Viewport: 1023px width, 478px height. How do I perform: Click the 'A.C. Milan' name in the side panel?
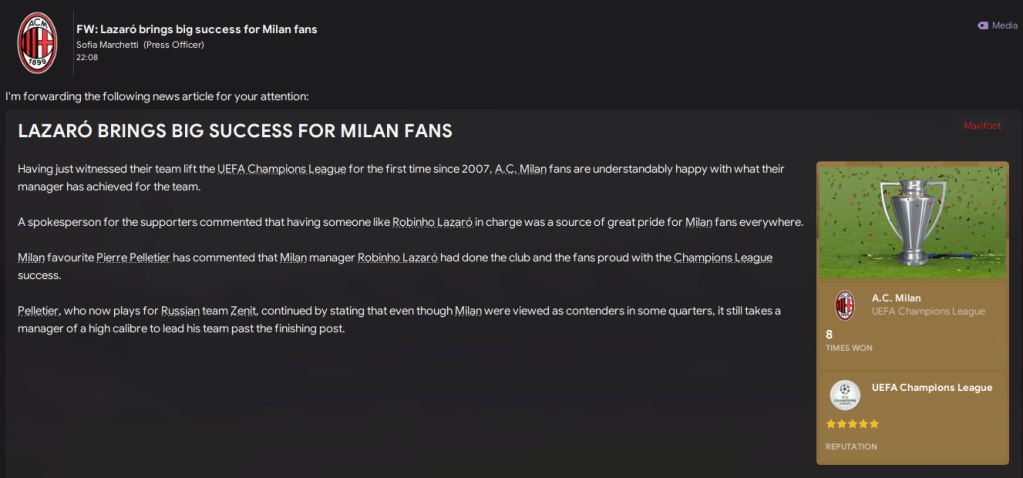pos(897,297)
